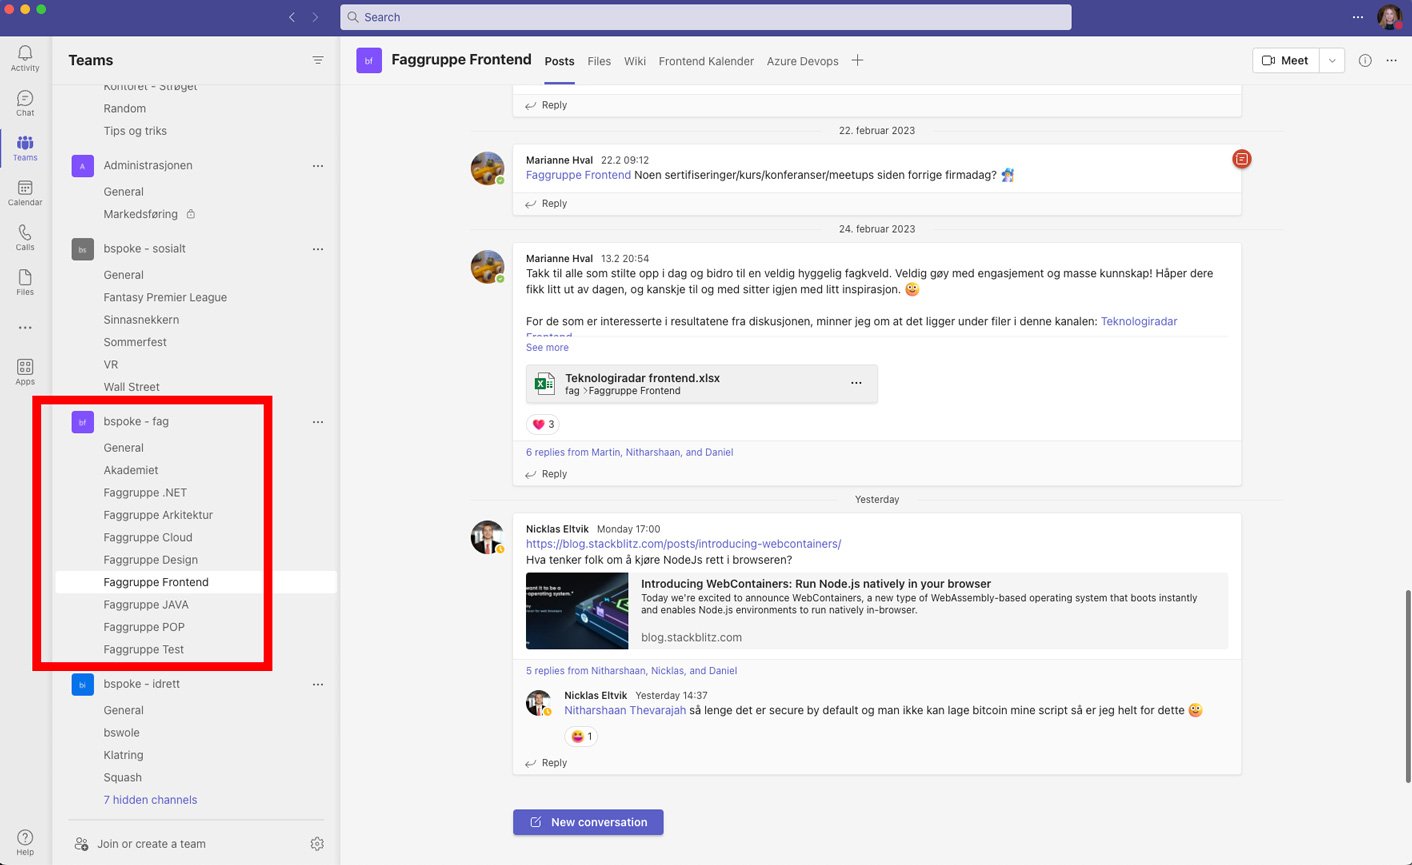Start a meeting with Meet button
1412x865 pixels.
click(x=1286, y=60)
